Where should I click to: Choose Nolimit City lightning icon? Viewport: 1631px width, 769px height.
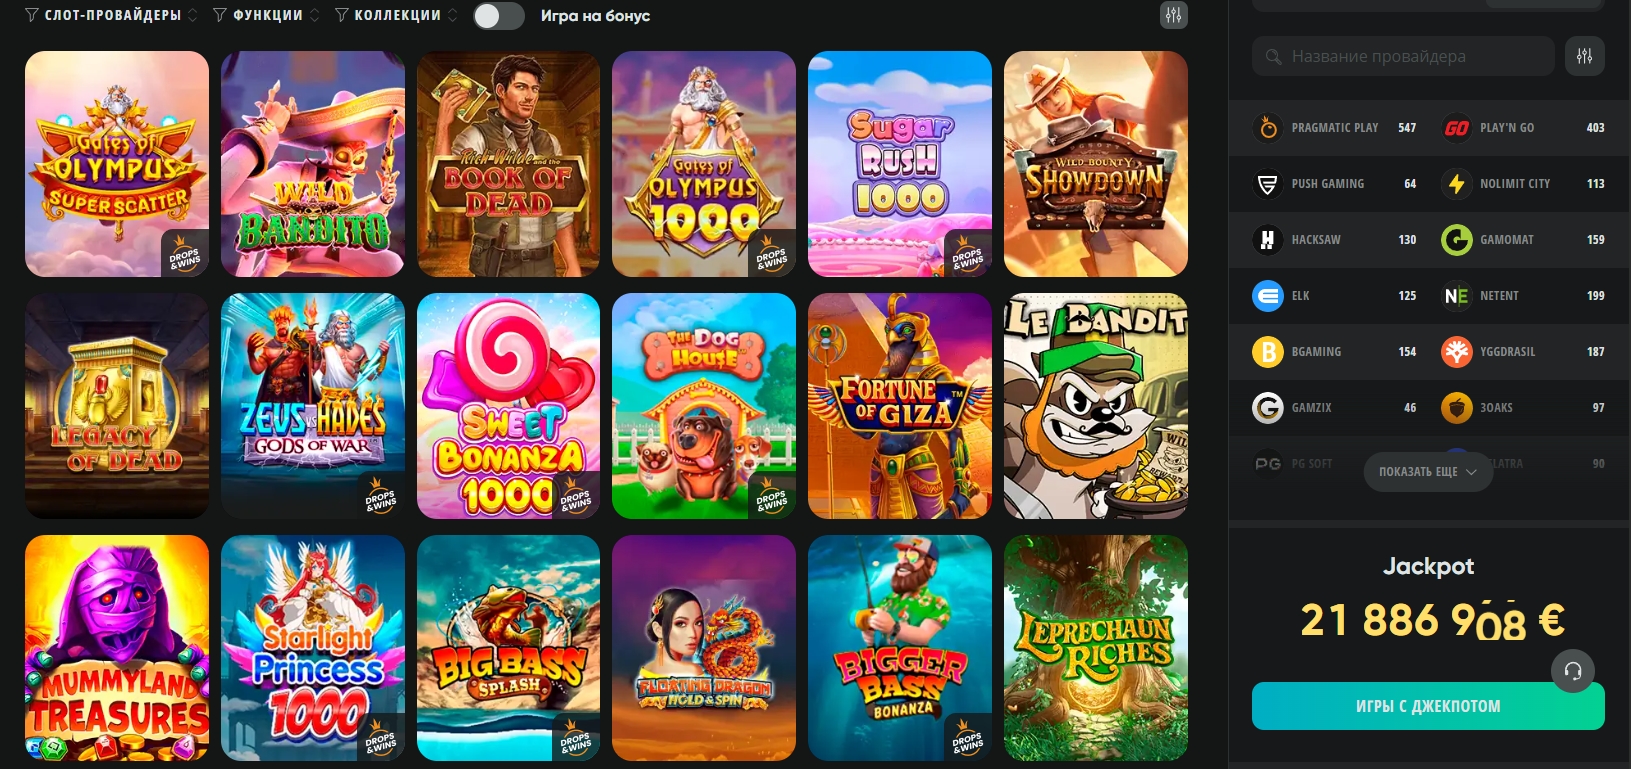point(1456,184)
